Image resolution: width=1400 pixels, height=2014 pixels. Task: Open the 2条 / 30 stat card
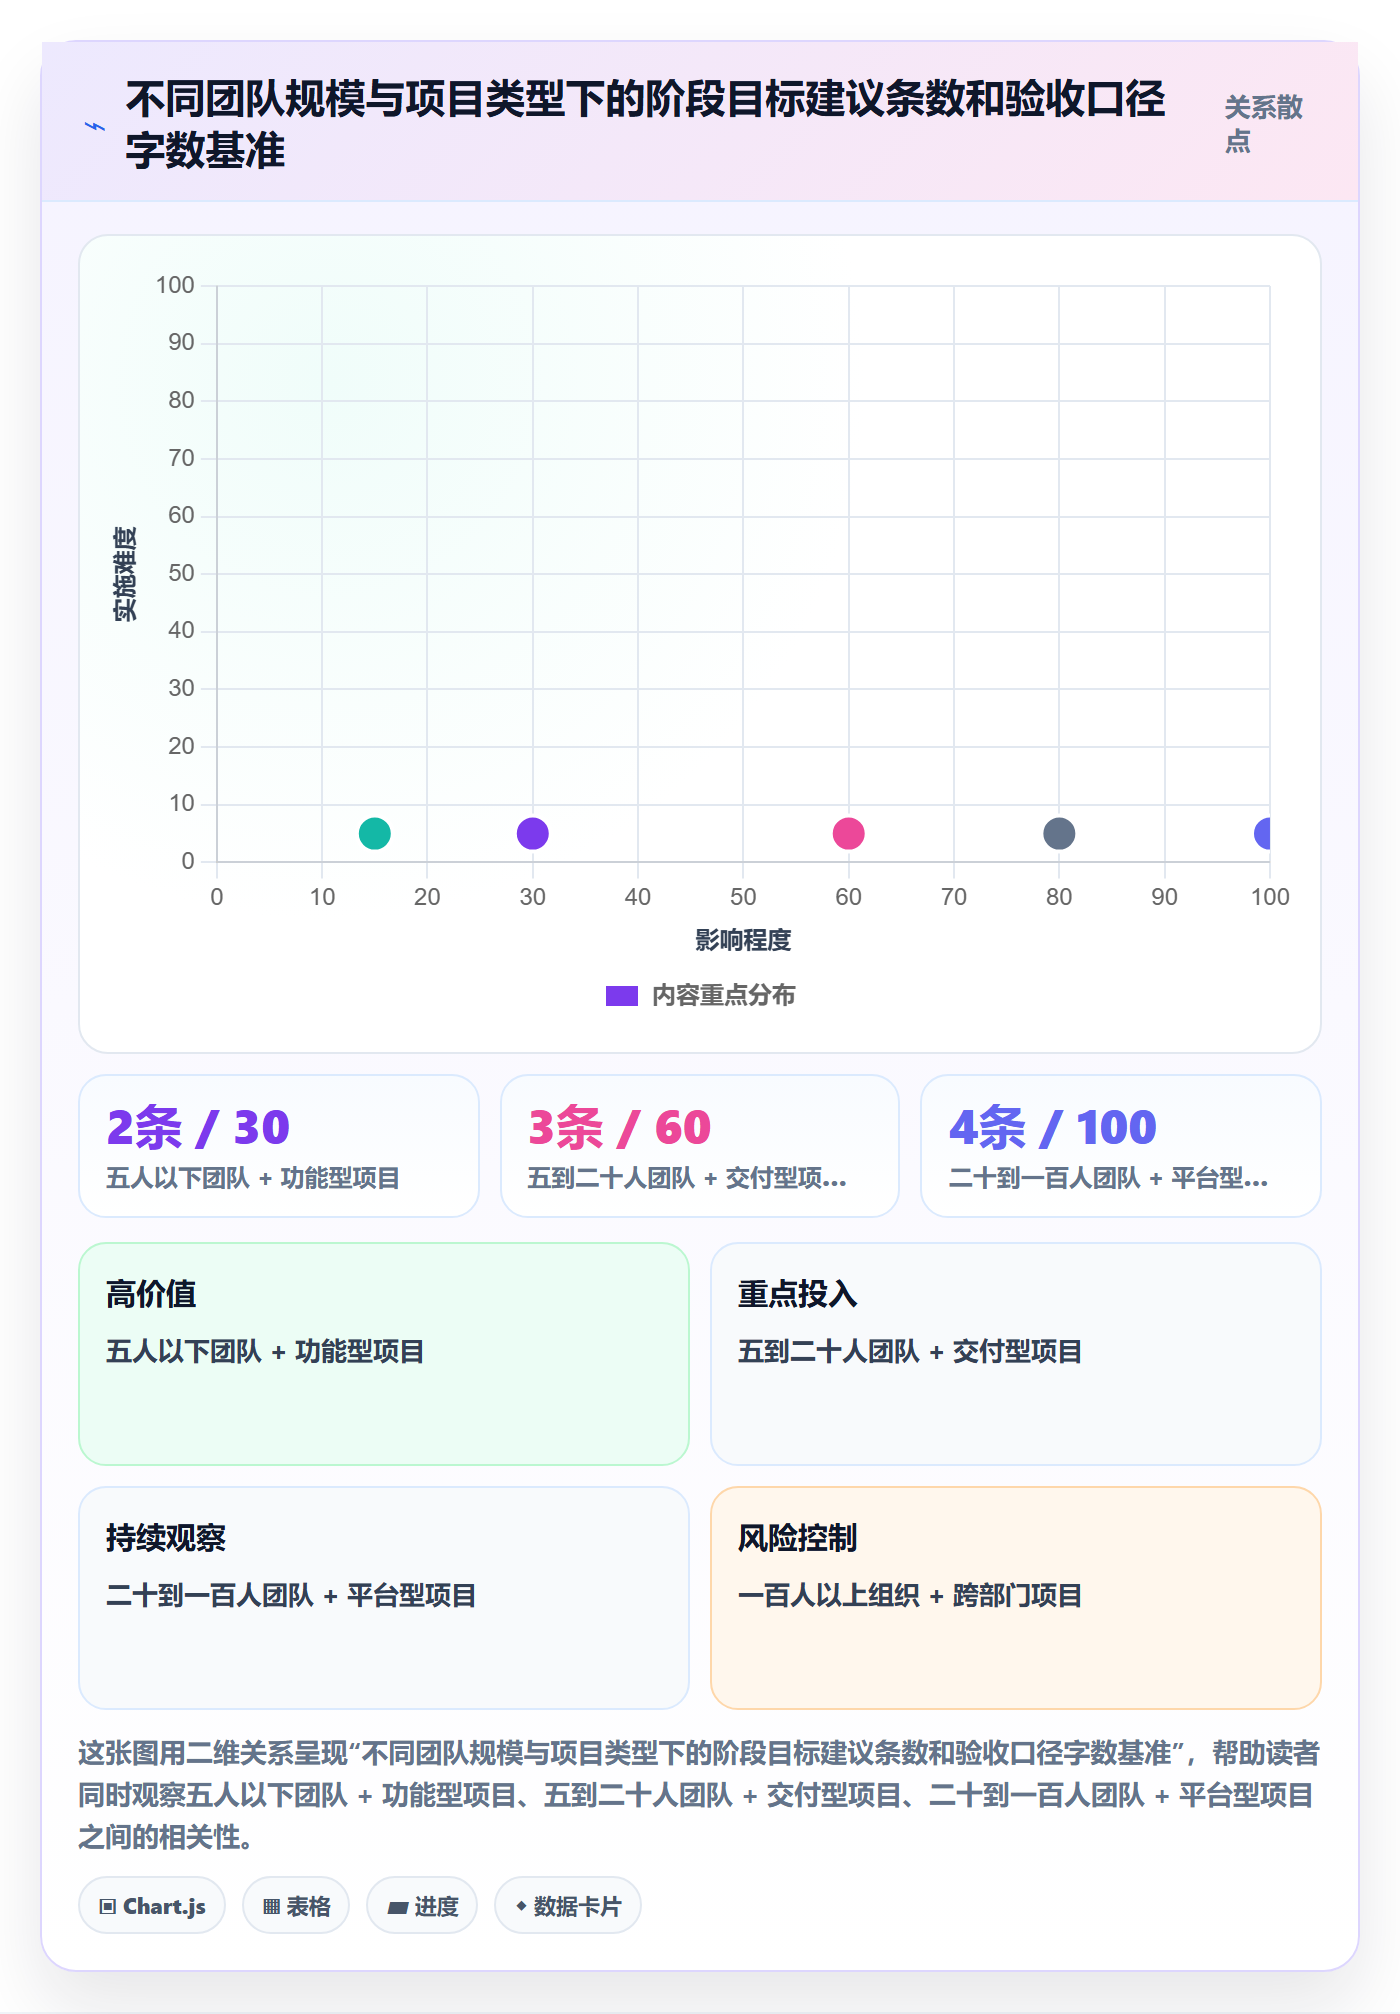[279, 1146]
